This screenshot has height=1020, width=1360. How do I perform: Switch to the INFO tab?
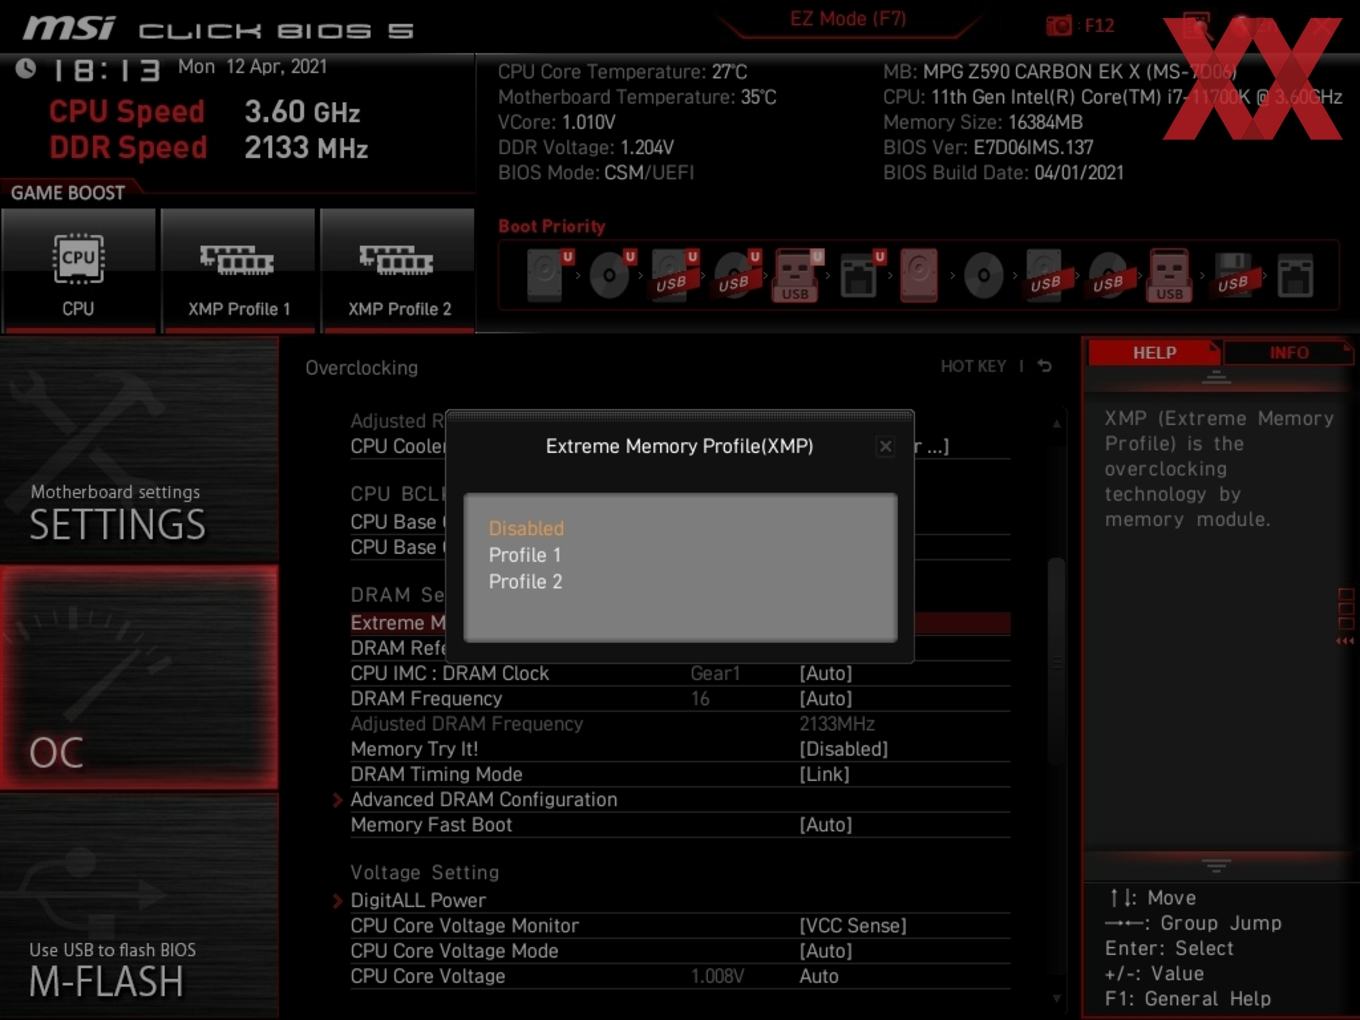(x=1289, y=353)
